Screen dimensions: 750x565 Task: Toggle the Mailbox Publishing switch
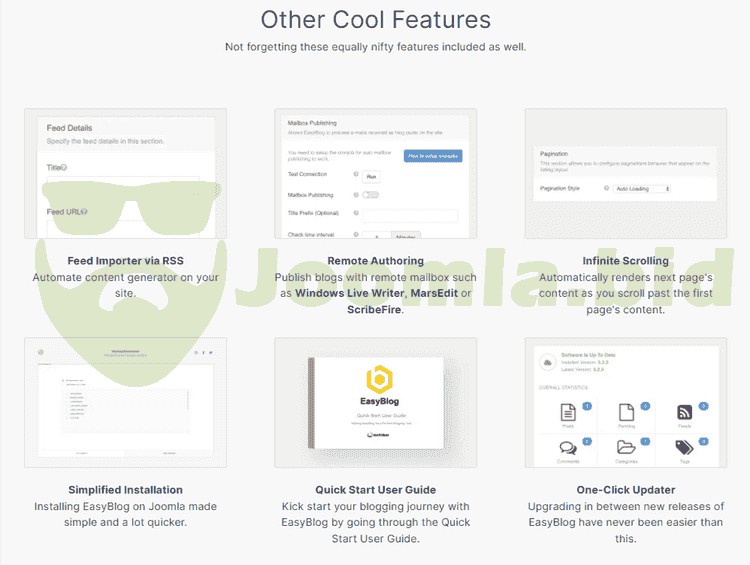click(371, 195)
